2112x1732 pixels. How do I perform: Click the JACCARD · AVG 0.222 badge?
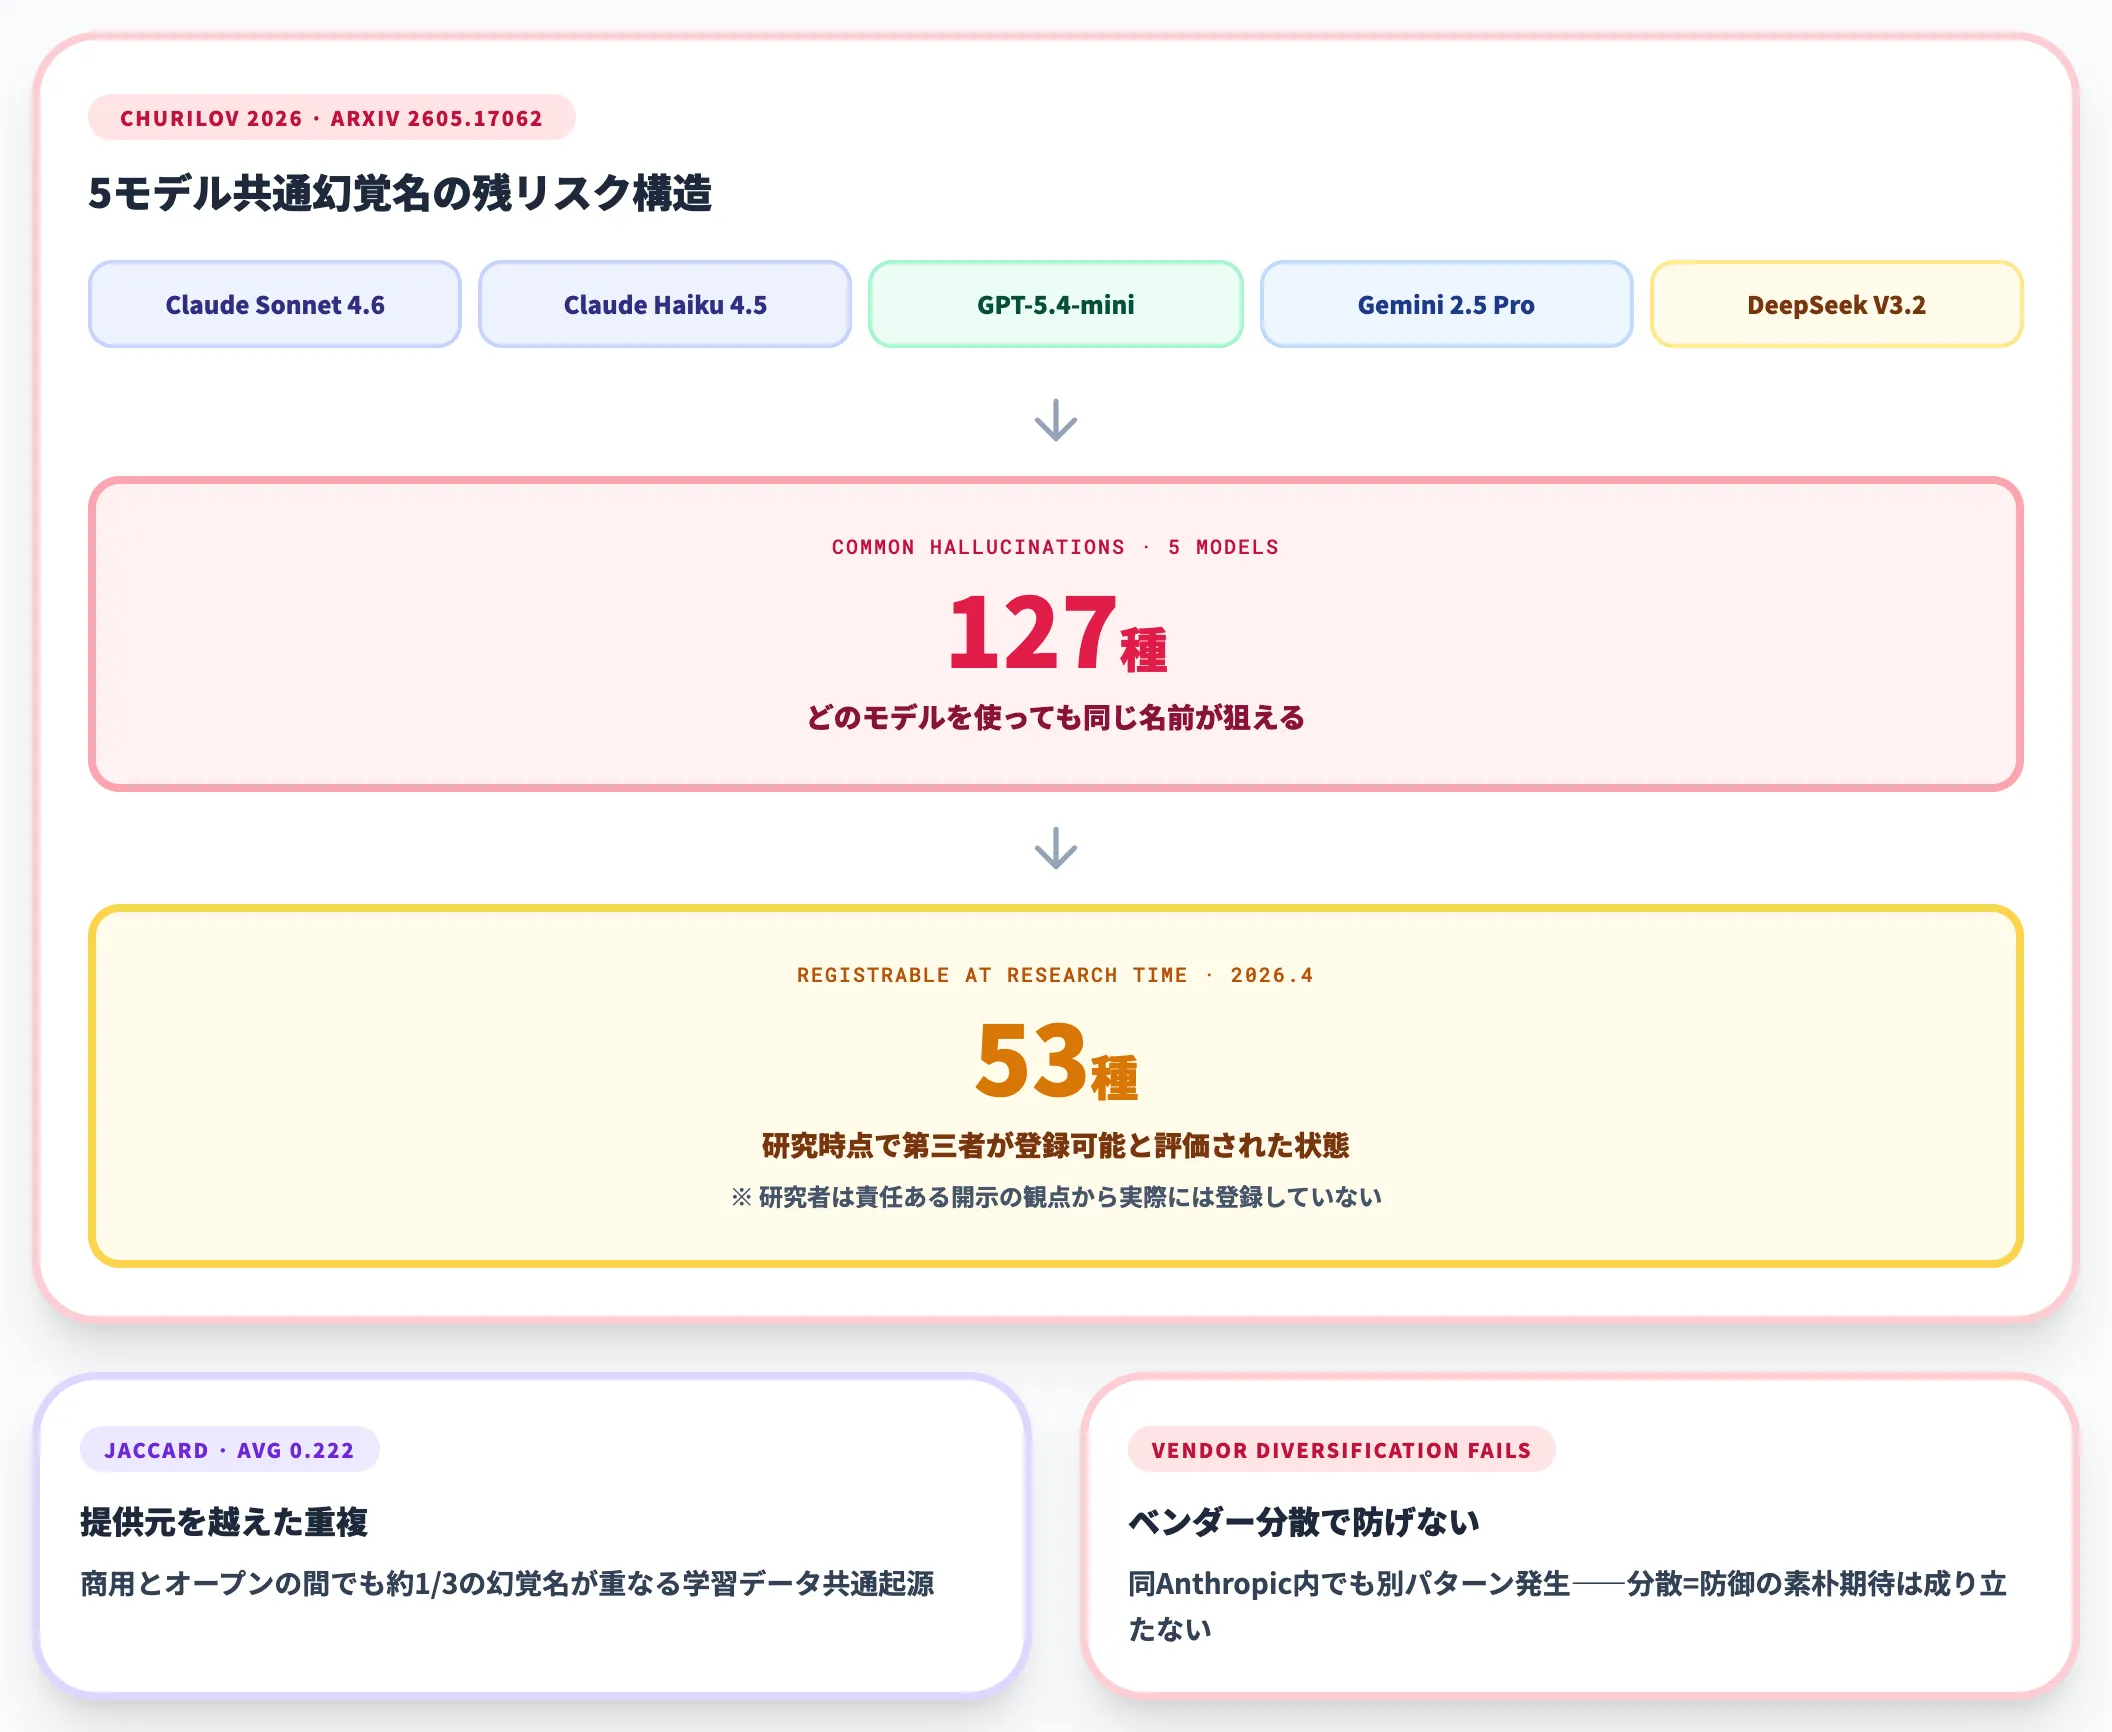tap(230, 1450)
